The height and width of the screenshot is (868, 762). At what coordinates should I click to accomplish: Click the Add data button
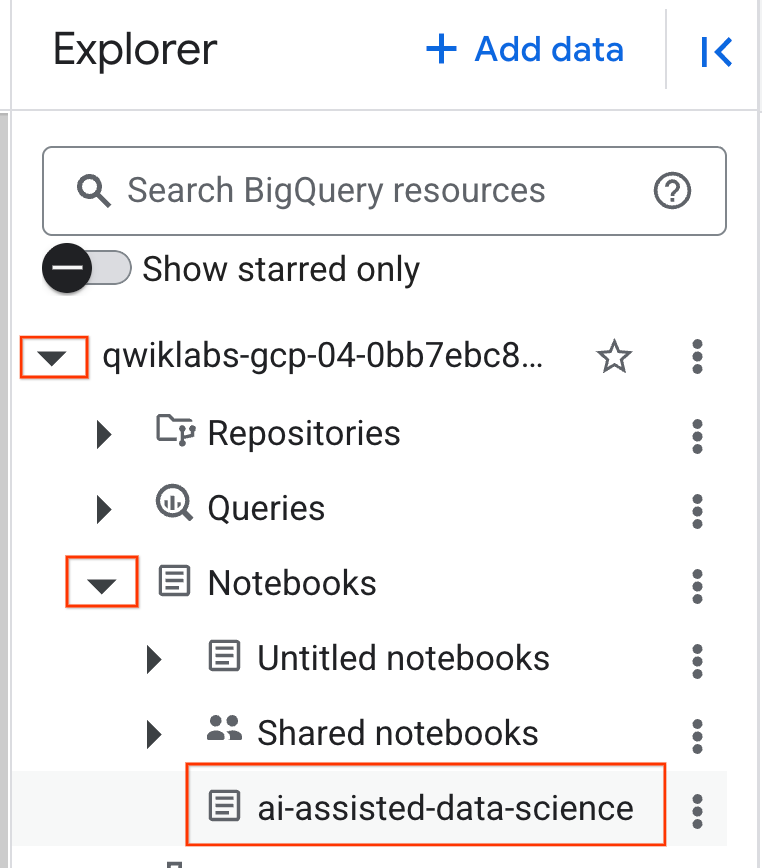tap(524, 51)
